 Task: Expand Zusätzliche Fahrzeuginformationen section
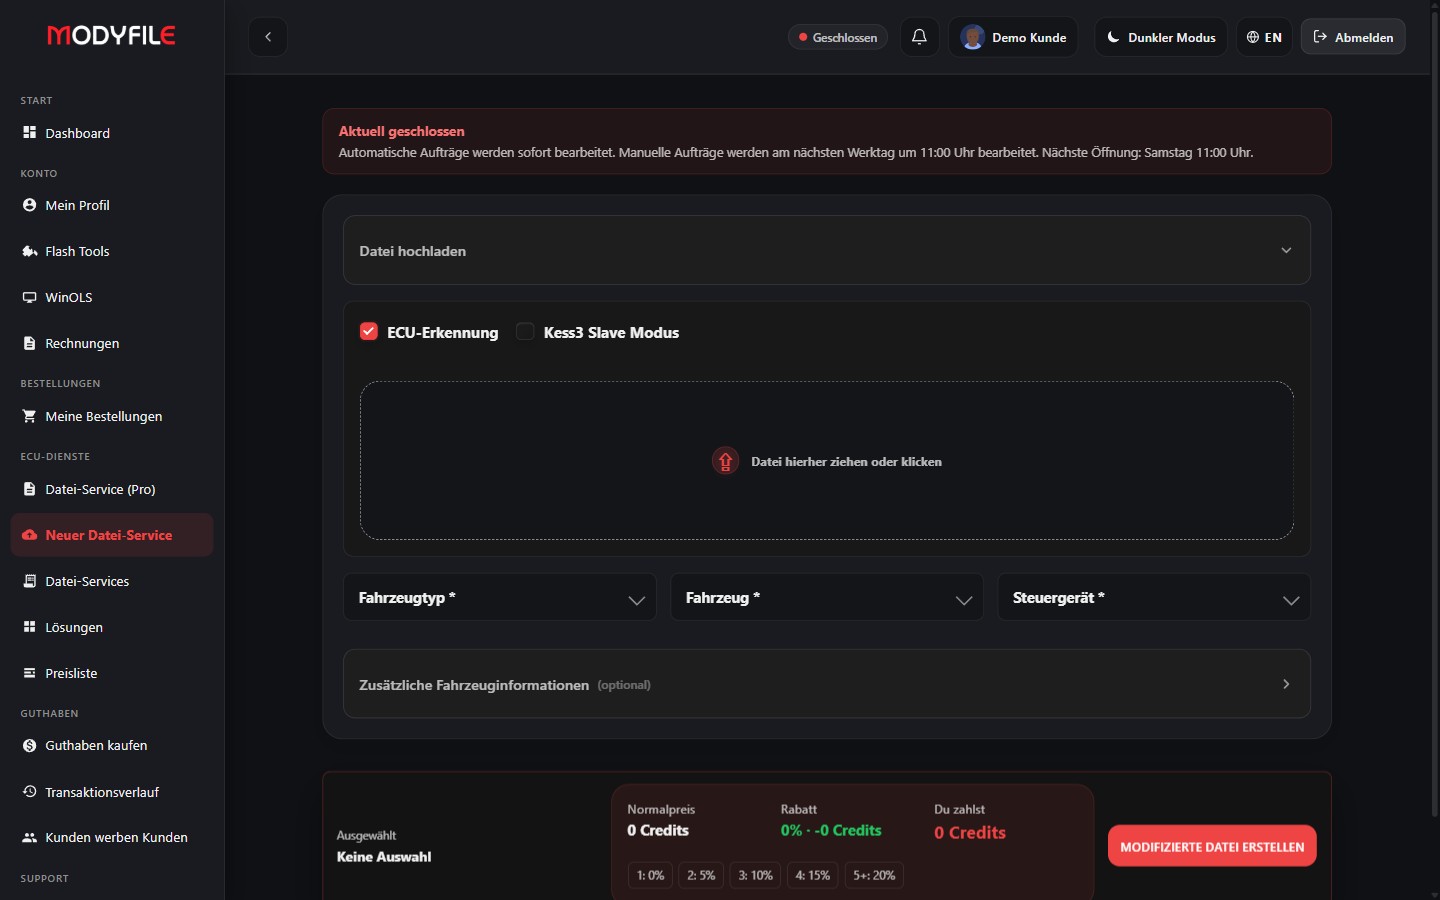pyautogui.click(x=827, y=684)
